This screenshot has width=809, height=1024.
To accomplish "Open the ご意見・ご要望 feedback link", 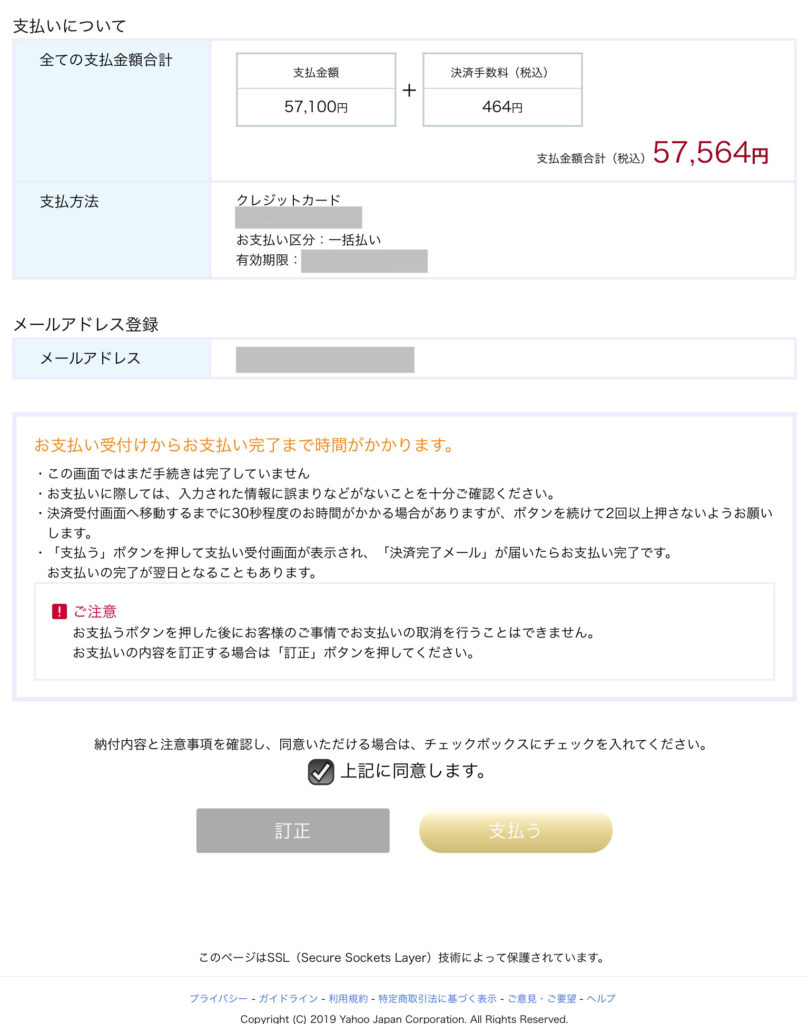I will [x=541, y=999].
